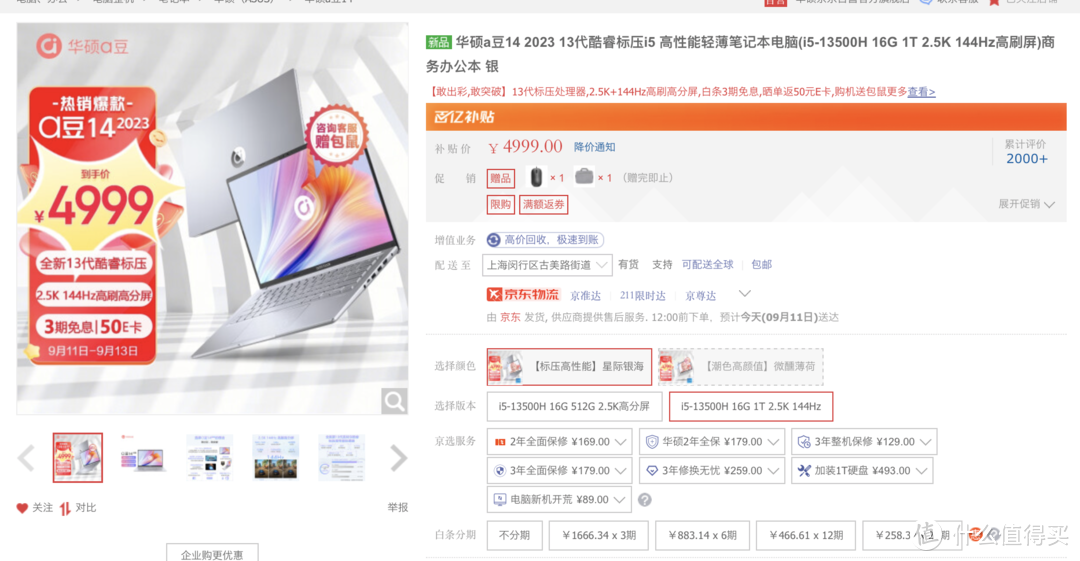Go to the next thumbnail with right arrow
The image size is (1080, 561).
398,458
